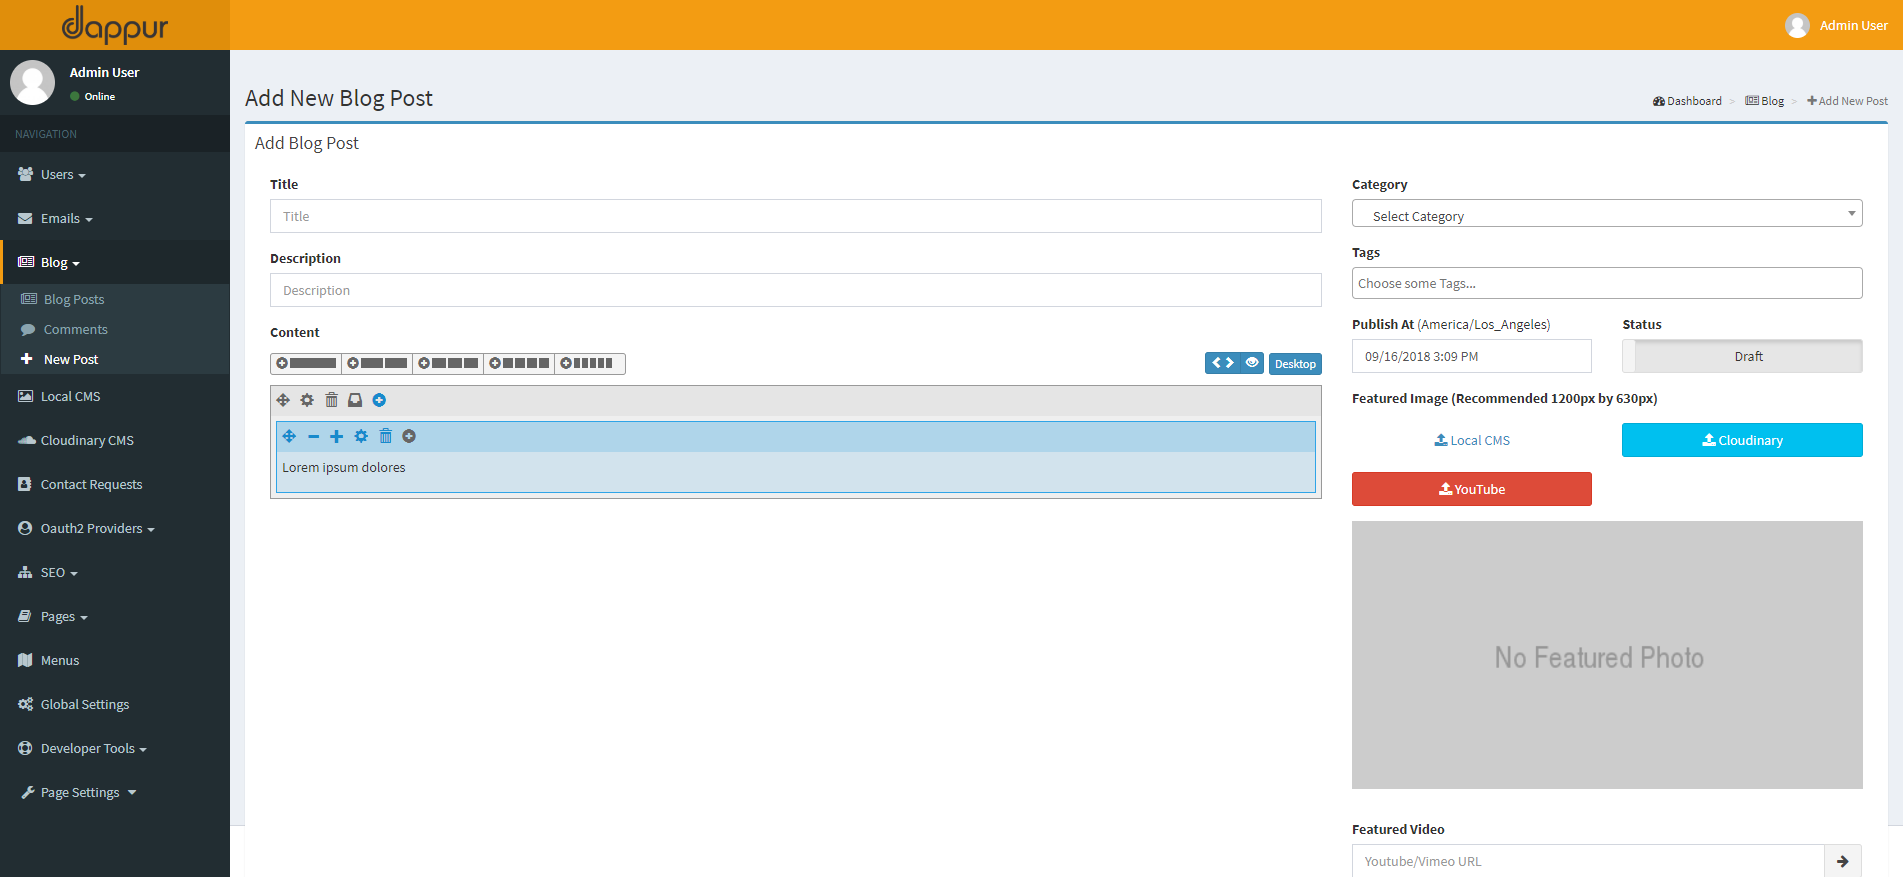Screen dimensions: 1903x877
Task: Expand Oauth2 Providers sidebar menu
Action: [115, 528]
